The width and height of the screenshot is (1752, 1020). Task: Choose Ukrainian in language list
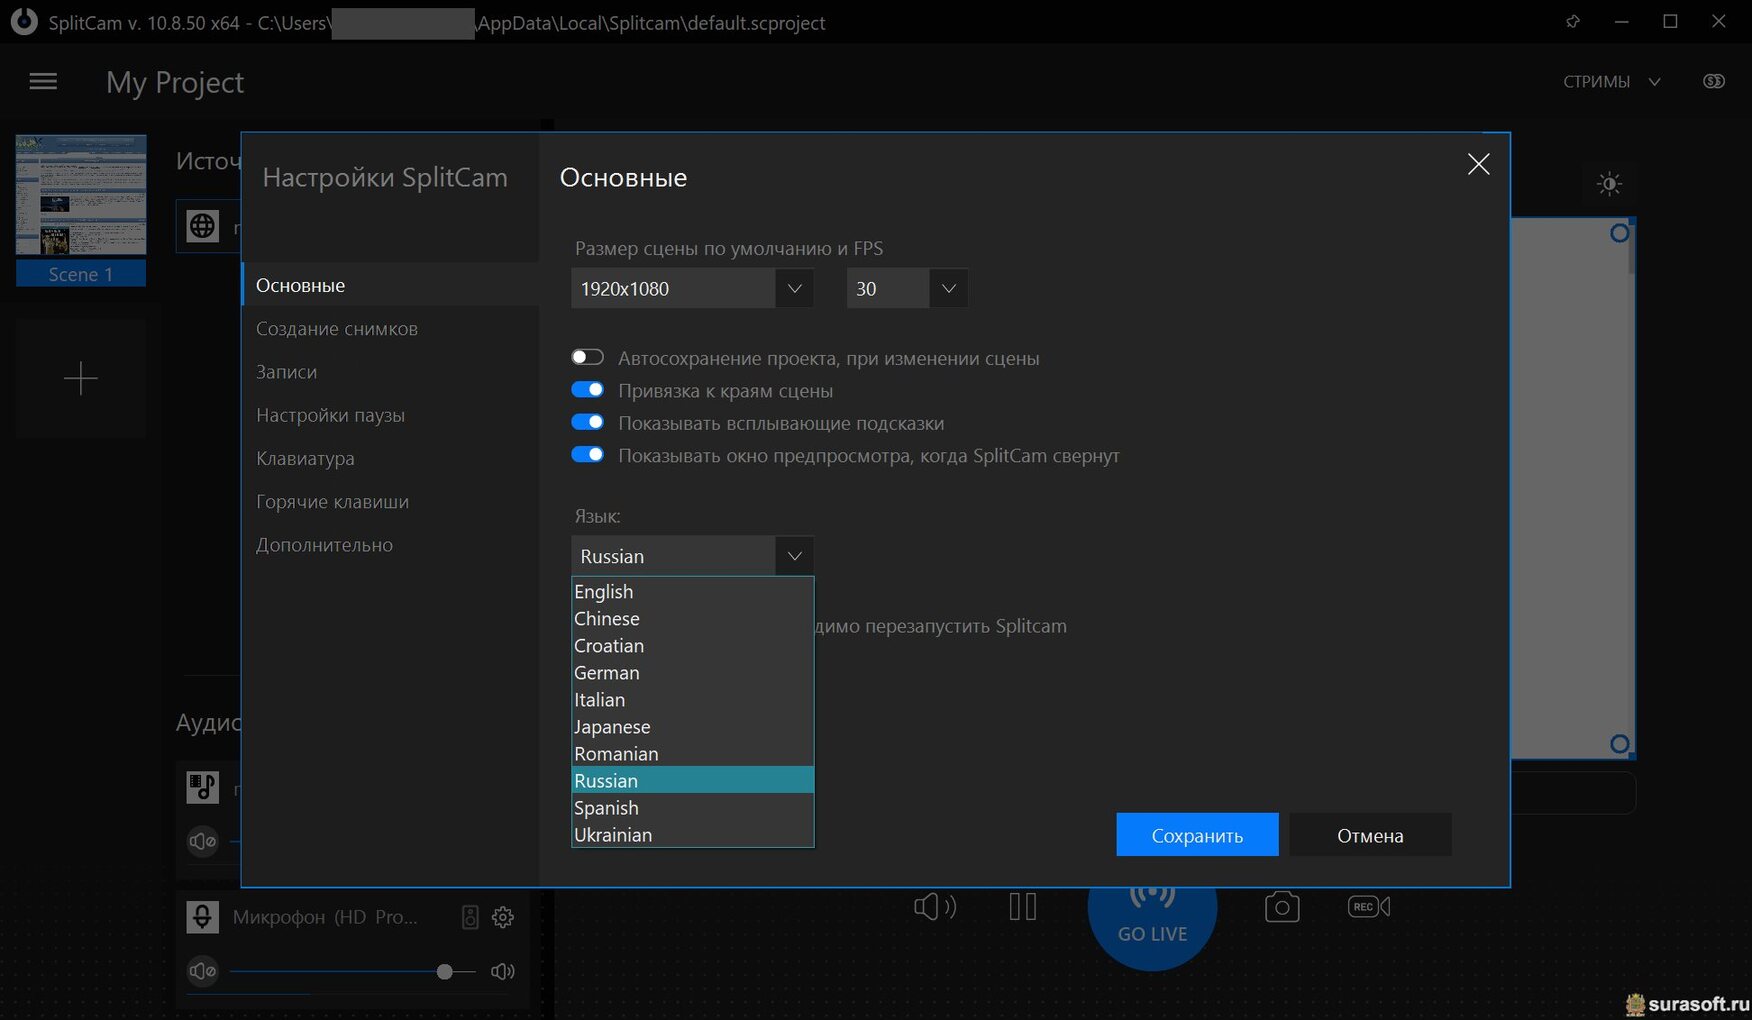(692, 834)
